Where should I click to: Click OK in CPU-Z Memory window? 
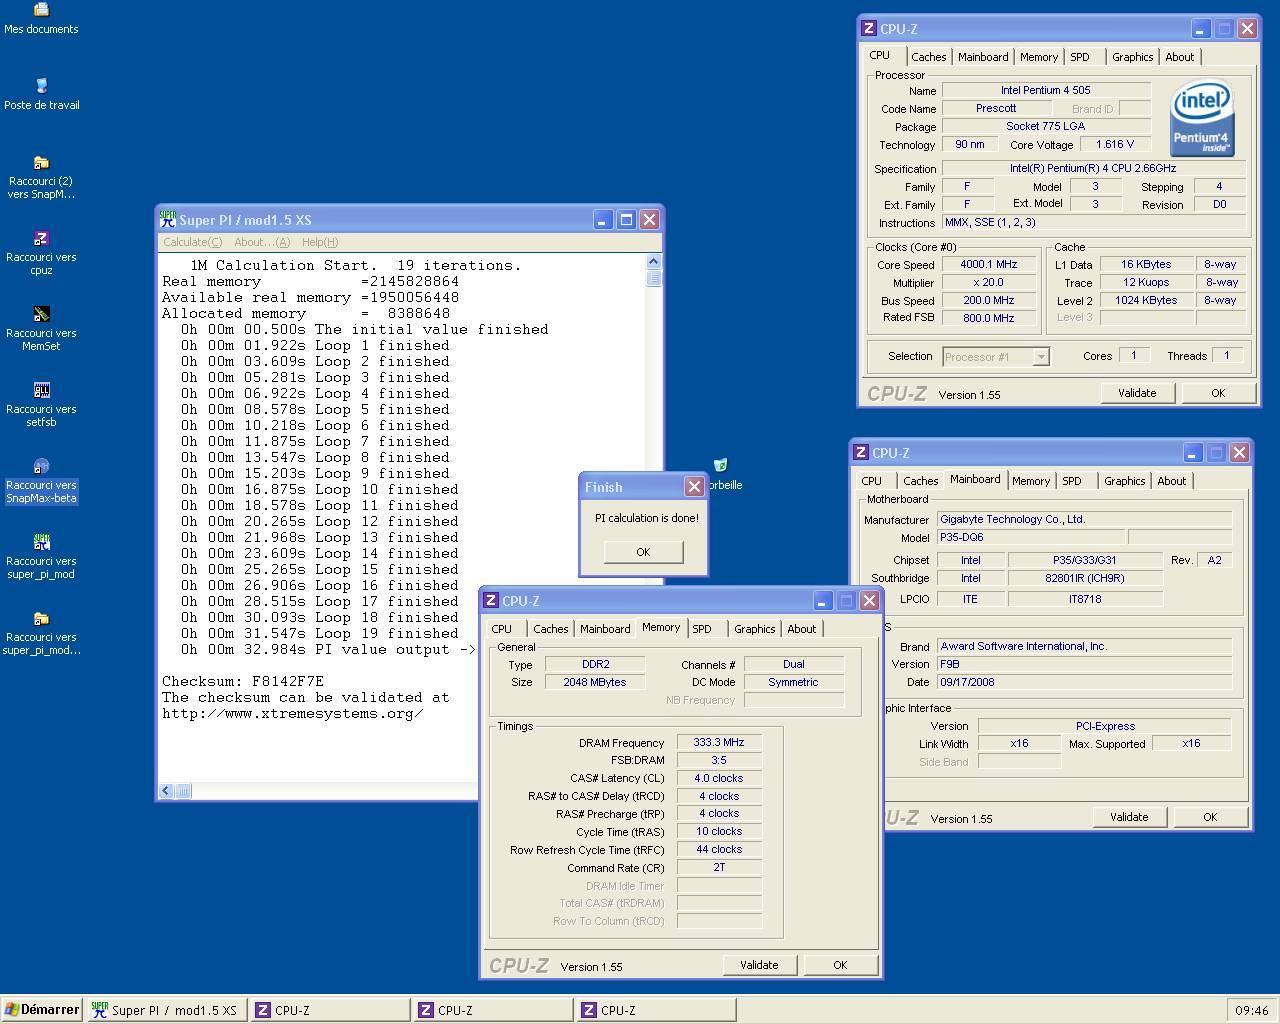[x=840, y=965]
